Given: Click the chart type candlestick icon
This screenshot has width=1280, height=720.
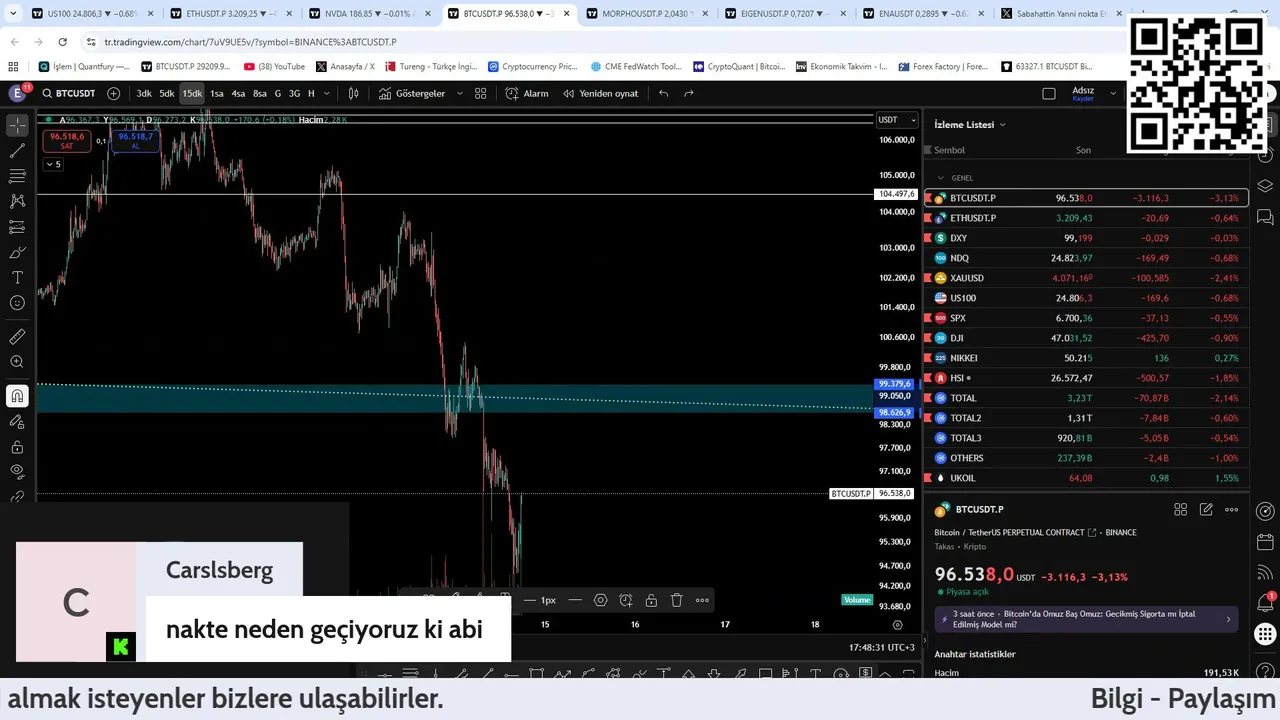Looking at the screenshot, I should [353, 93].
